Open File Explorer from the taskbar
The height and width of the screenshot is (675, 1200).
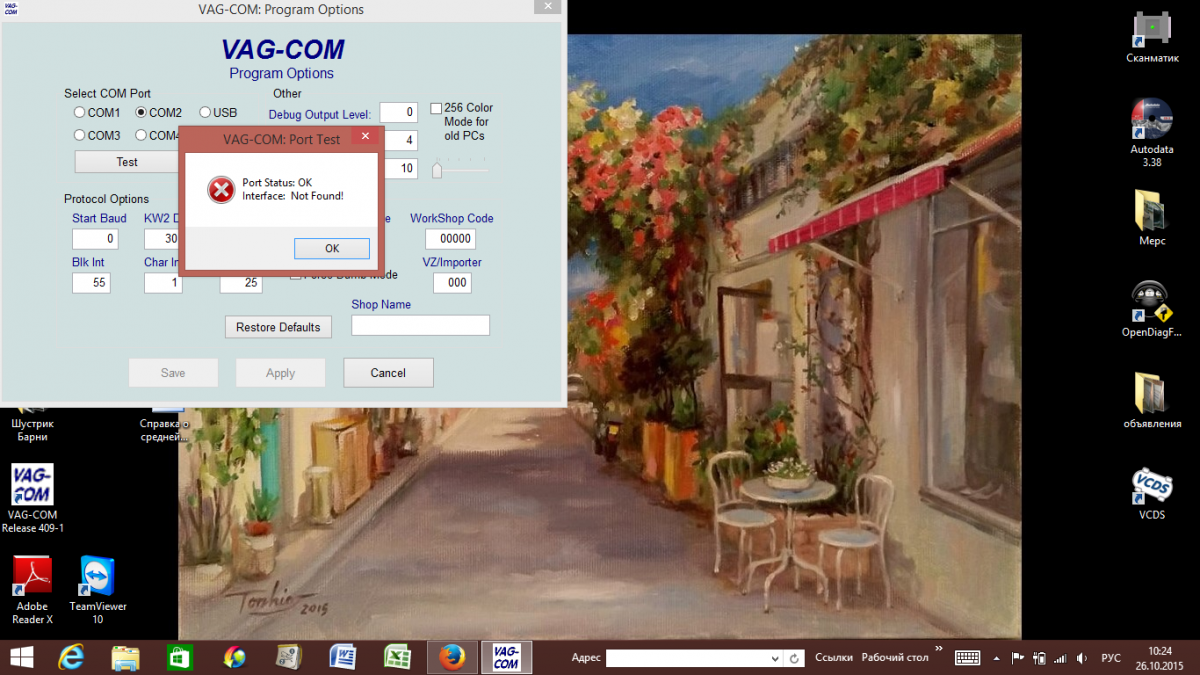pyautogui.click(x=126, y=657)
